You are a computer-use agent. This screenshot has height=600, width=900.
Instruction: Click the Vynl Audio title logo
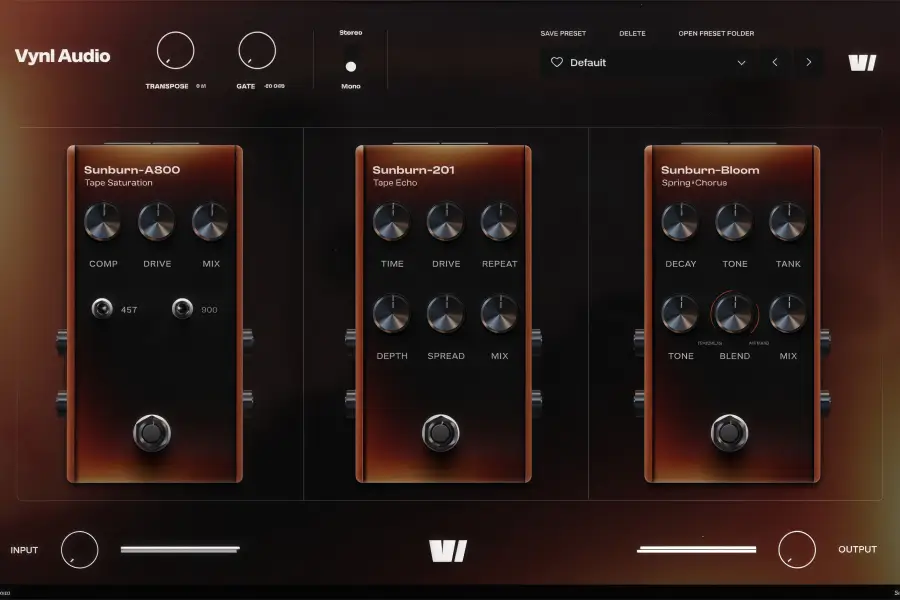coord(63,56)
